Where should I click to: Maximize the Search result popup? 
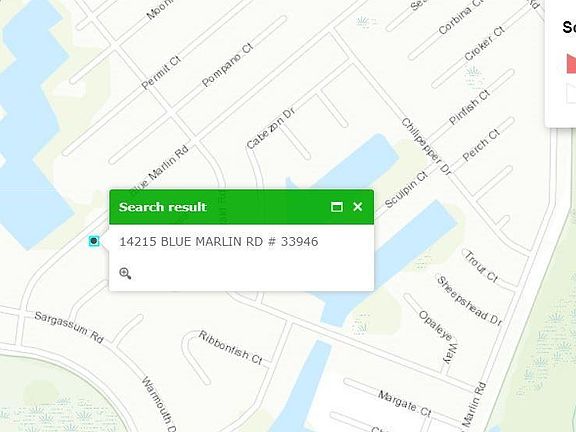pos(336,207)
